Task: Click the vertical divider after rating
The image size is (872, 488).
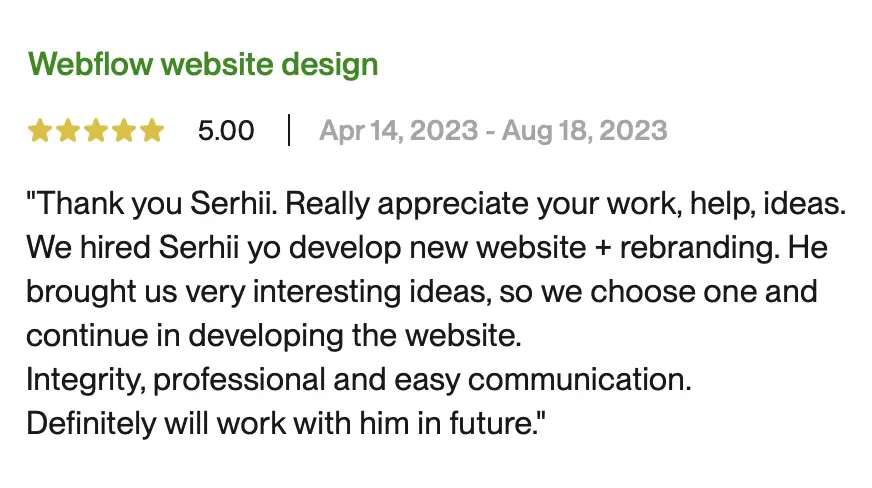Action: coord(289,131)
